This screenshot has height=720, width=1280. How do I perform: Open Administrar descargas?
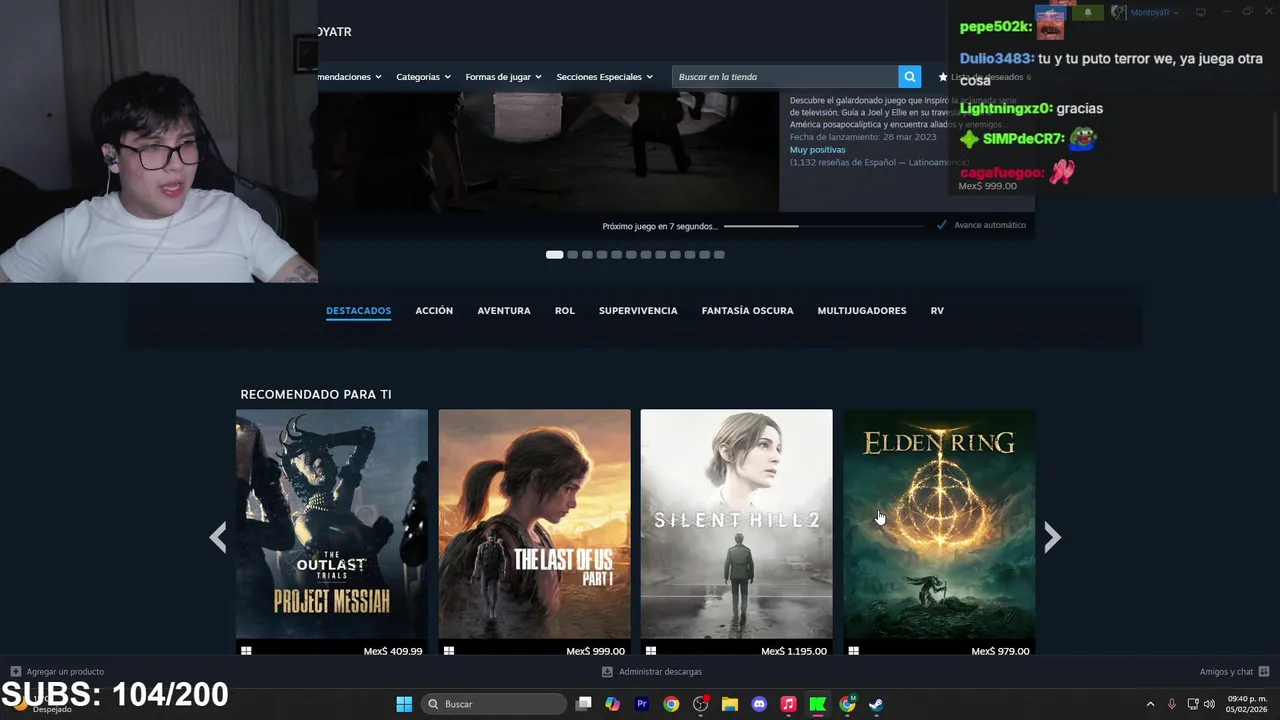[660, 672]
